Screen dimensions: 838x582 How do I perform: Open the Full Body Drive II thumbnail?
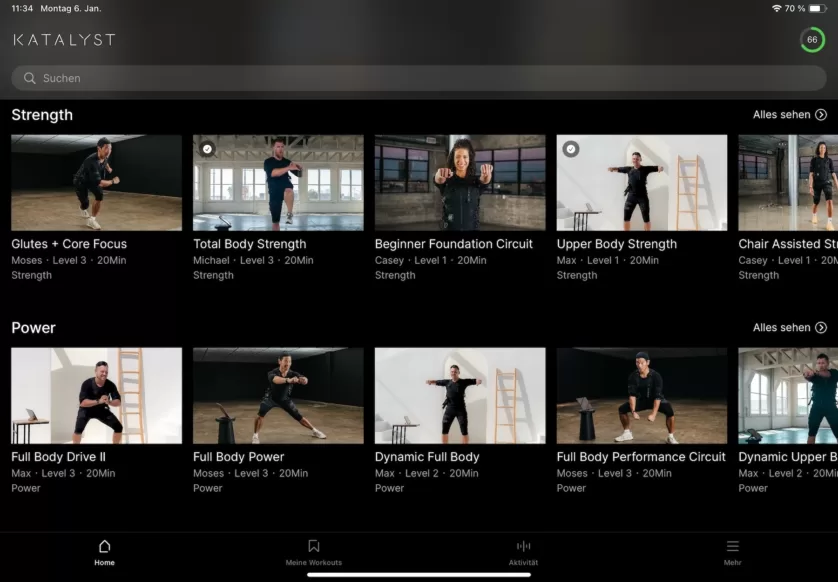[x=96, y=396]
